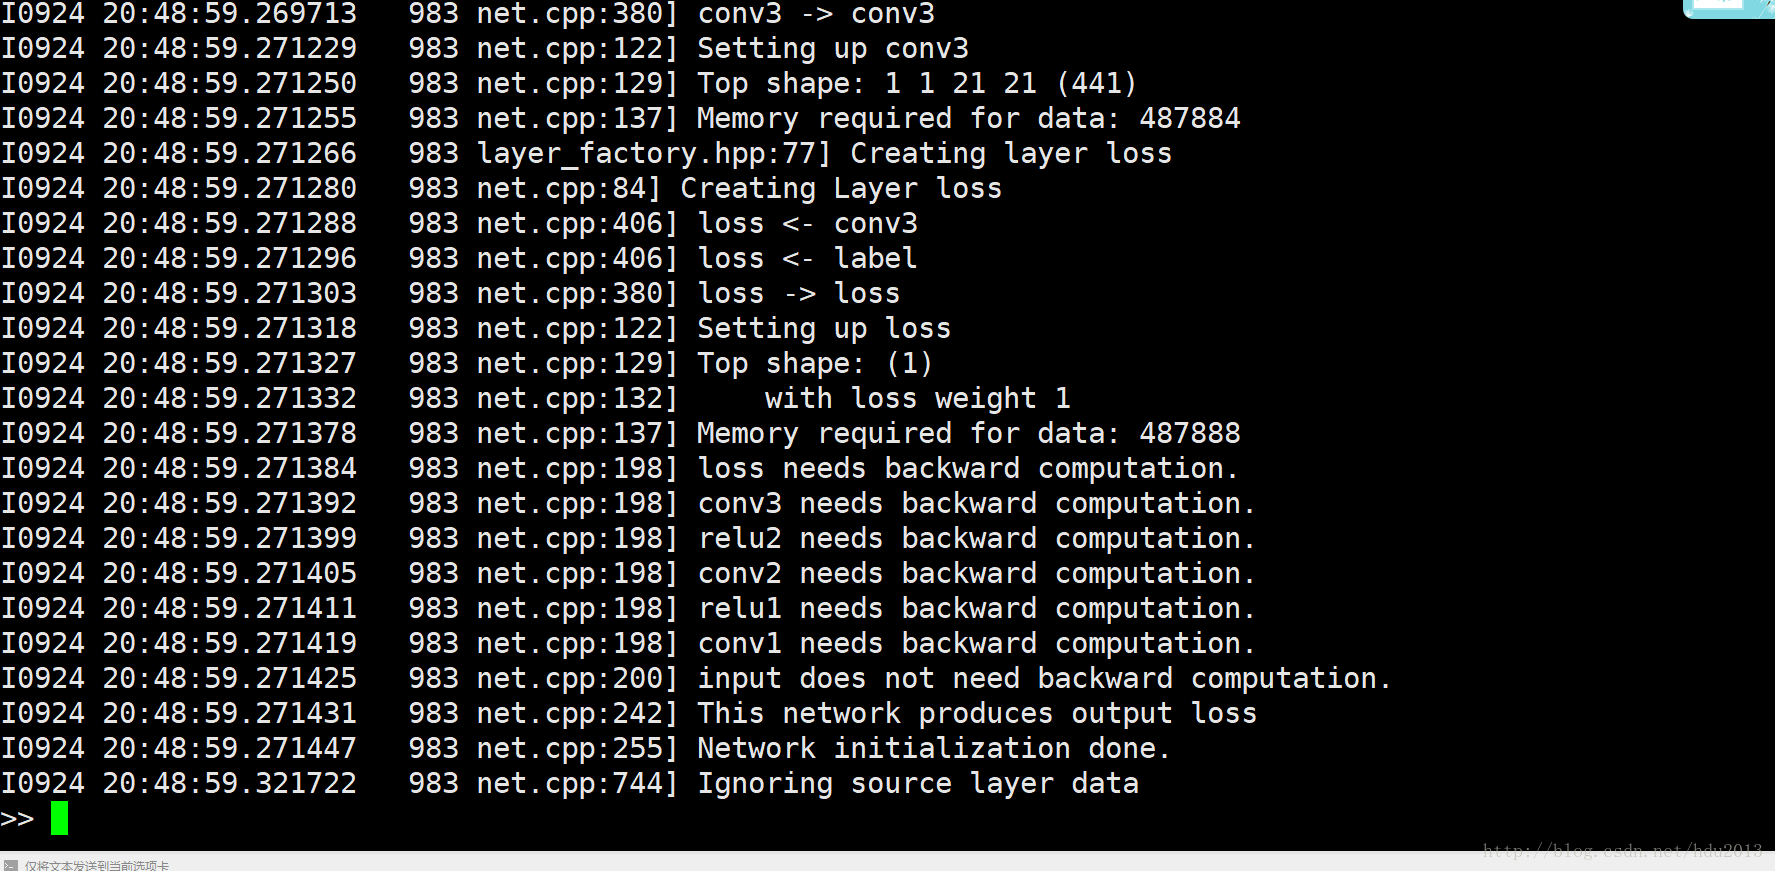Click the blog.csdn.net watermark link

(x=1622, y=850)
